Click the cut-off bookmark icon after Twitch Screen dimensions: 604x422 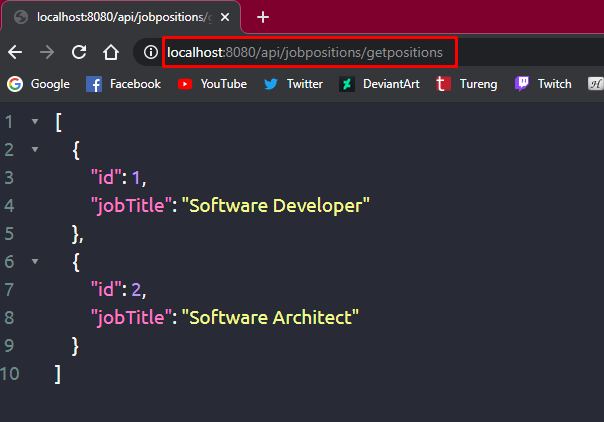596,84
